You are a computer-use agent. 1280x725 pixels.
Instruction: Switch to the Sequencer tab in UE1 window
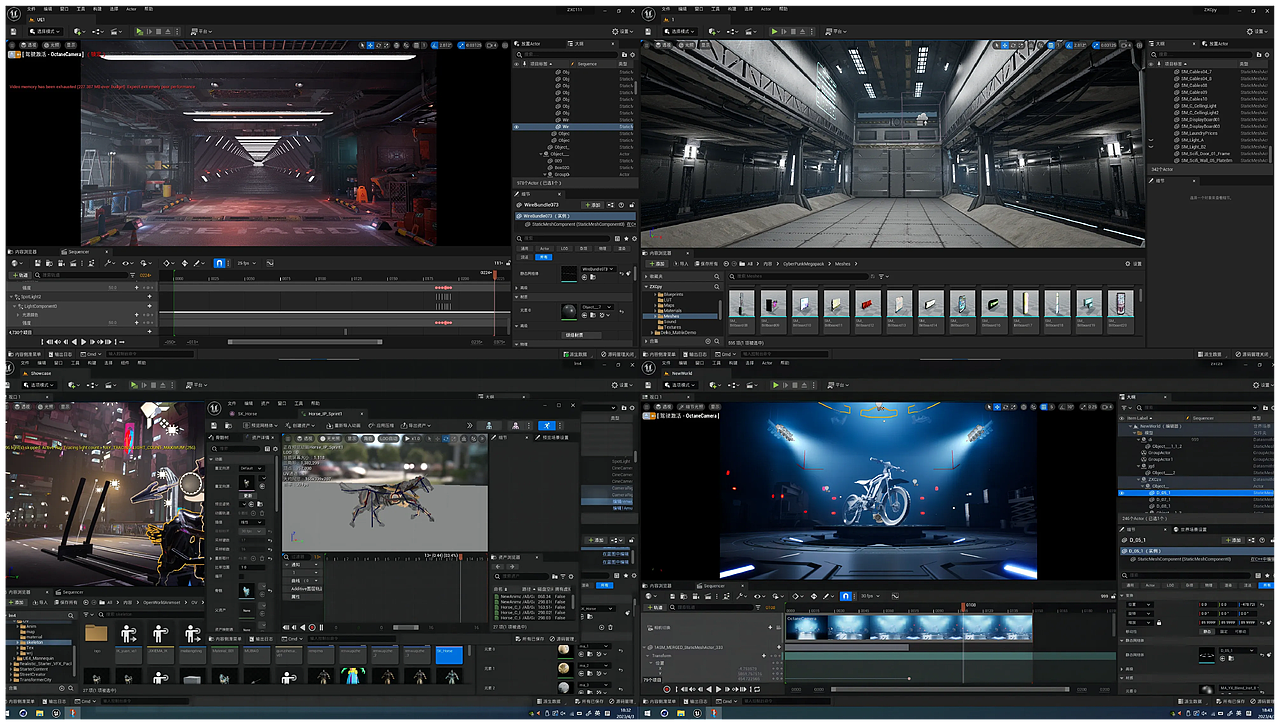(x=77, y=252)
